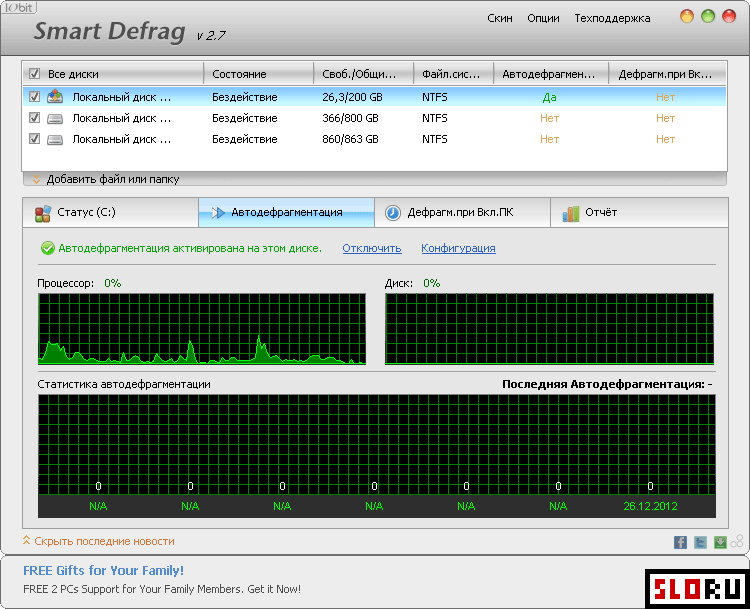Viewport: 750px width, 609px height.
Task: Toggle autodefrag 'Нет' on 860/863 GB disk
Action: pos(550,139)
